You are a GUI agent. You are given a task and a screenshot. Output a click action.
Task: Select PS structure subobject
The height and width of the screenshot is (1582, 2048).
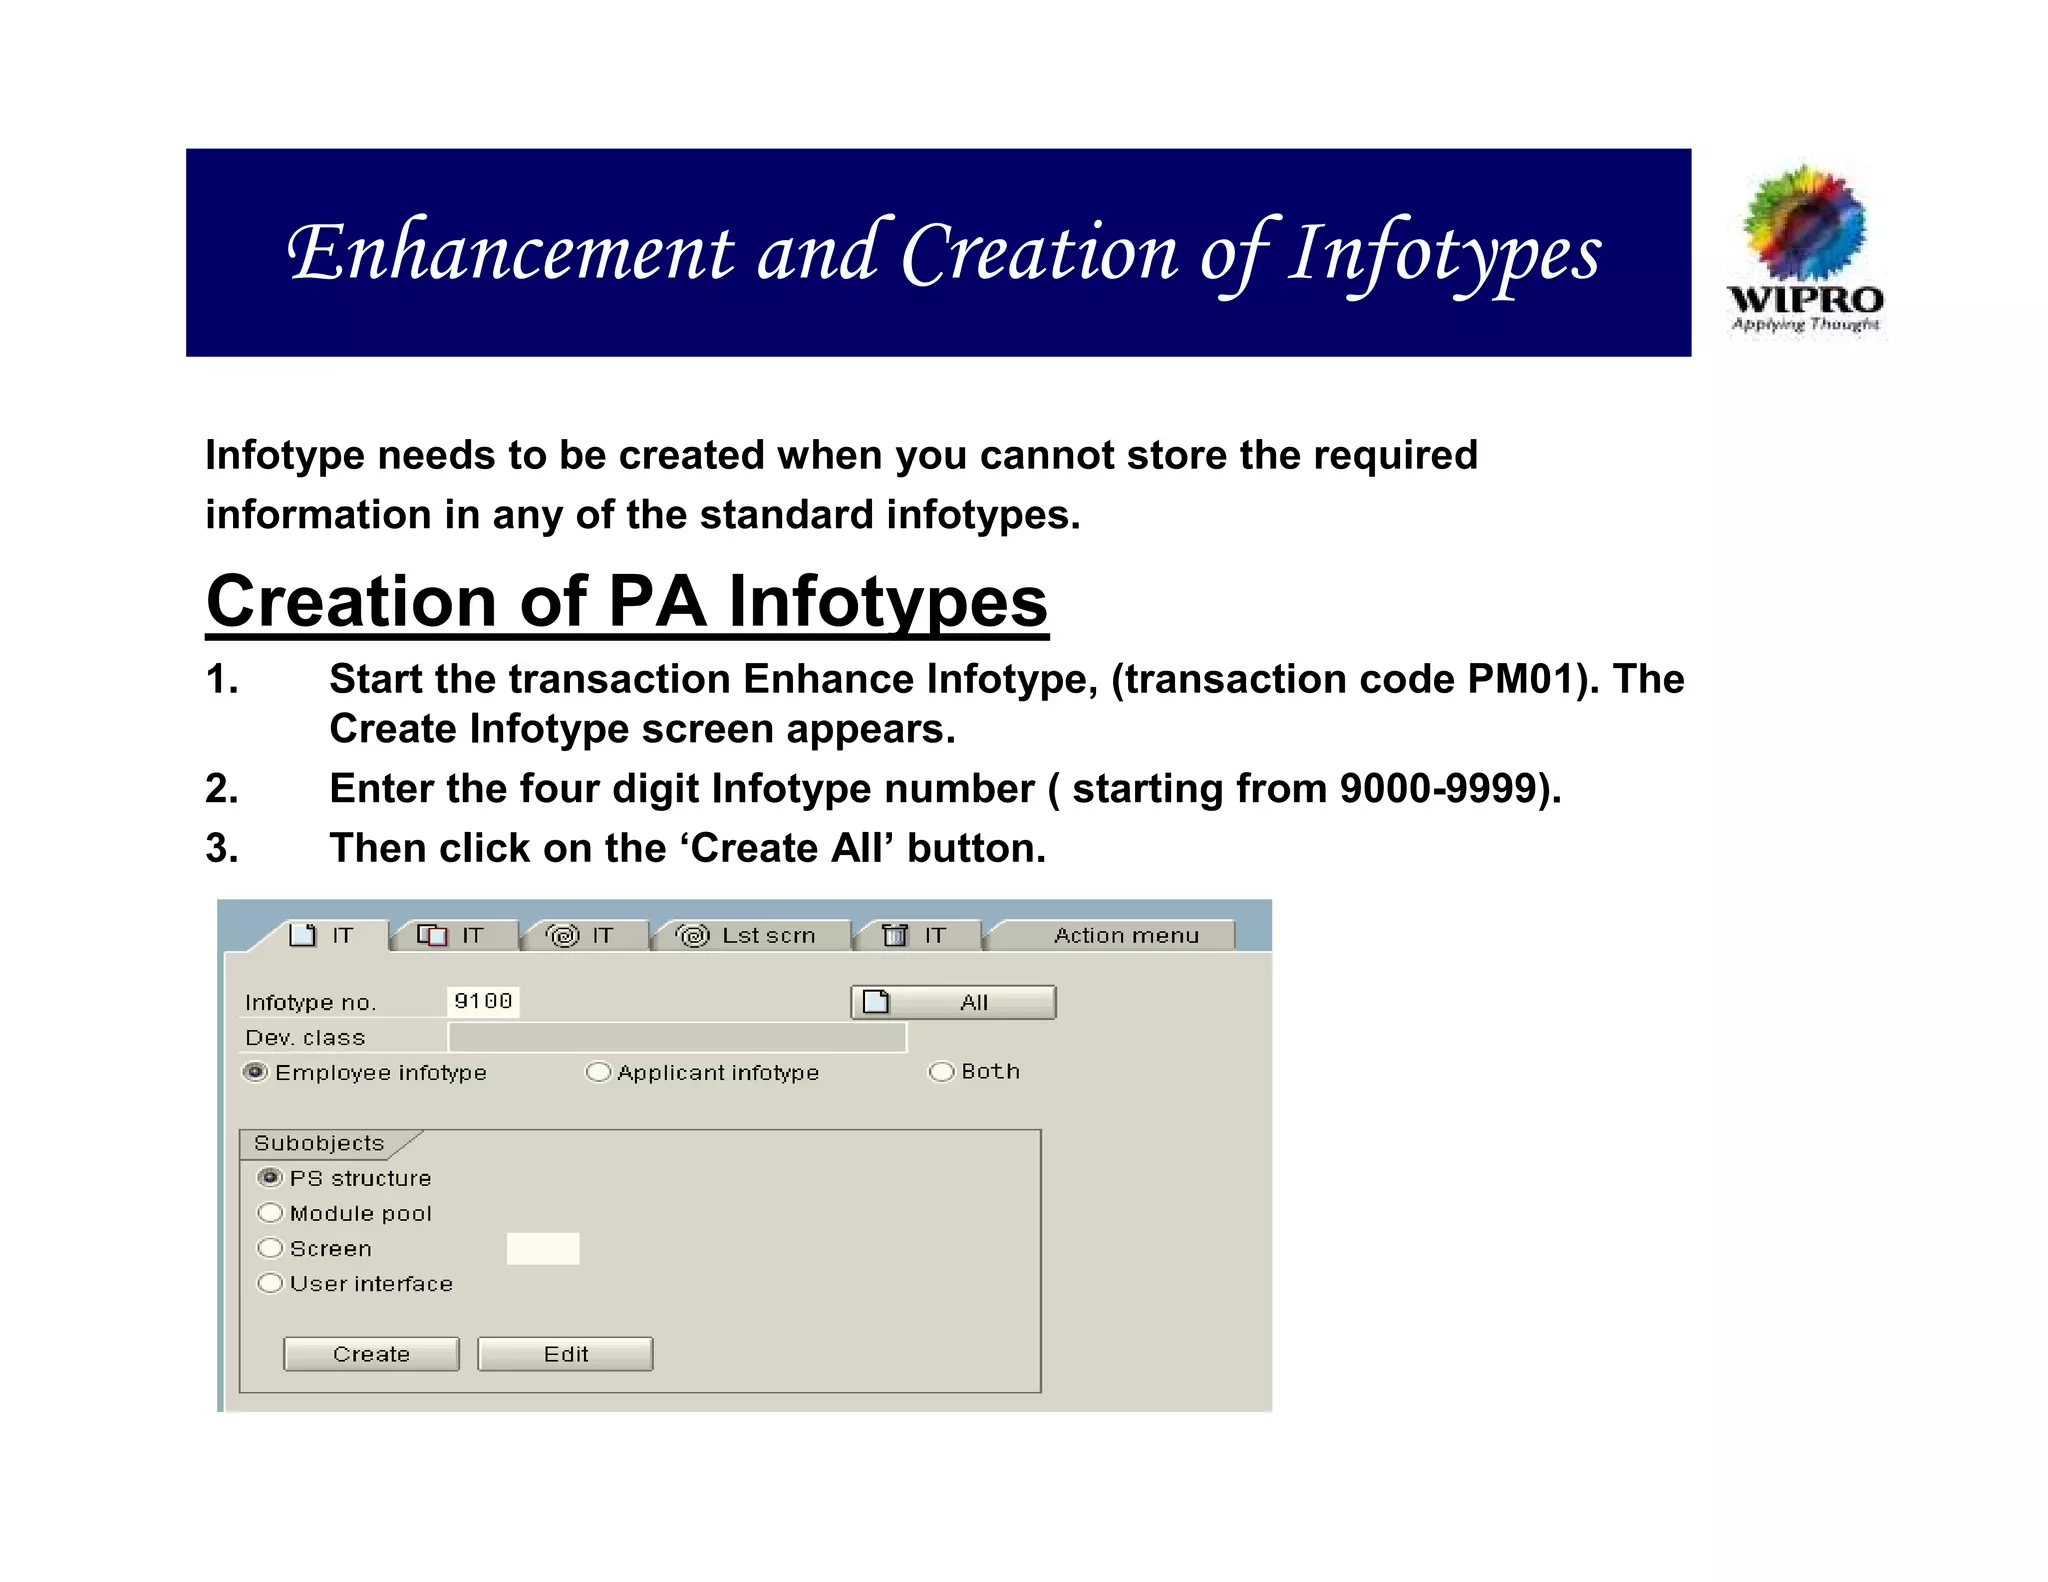[x=270, y=1178]
